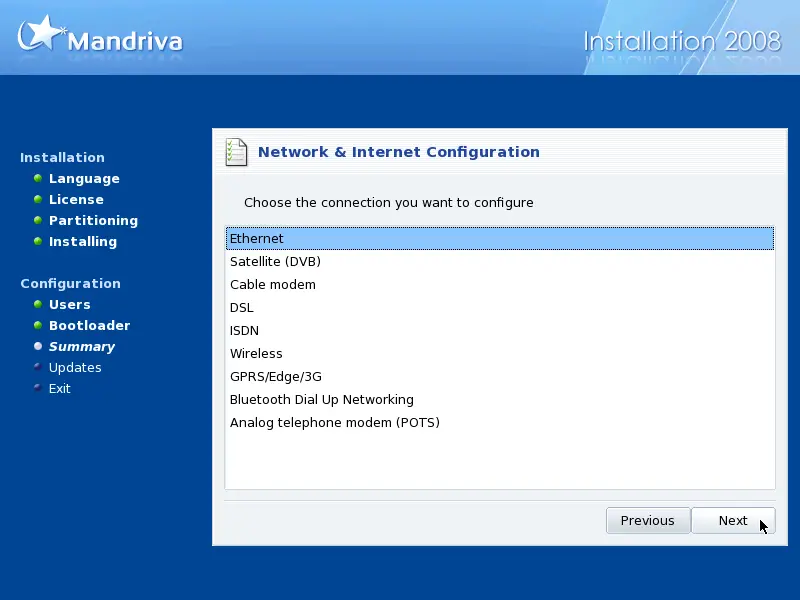
Task: Click Installation 2008 banner text
Action: pos(682,41)
